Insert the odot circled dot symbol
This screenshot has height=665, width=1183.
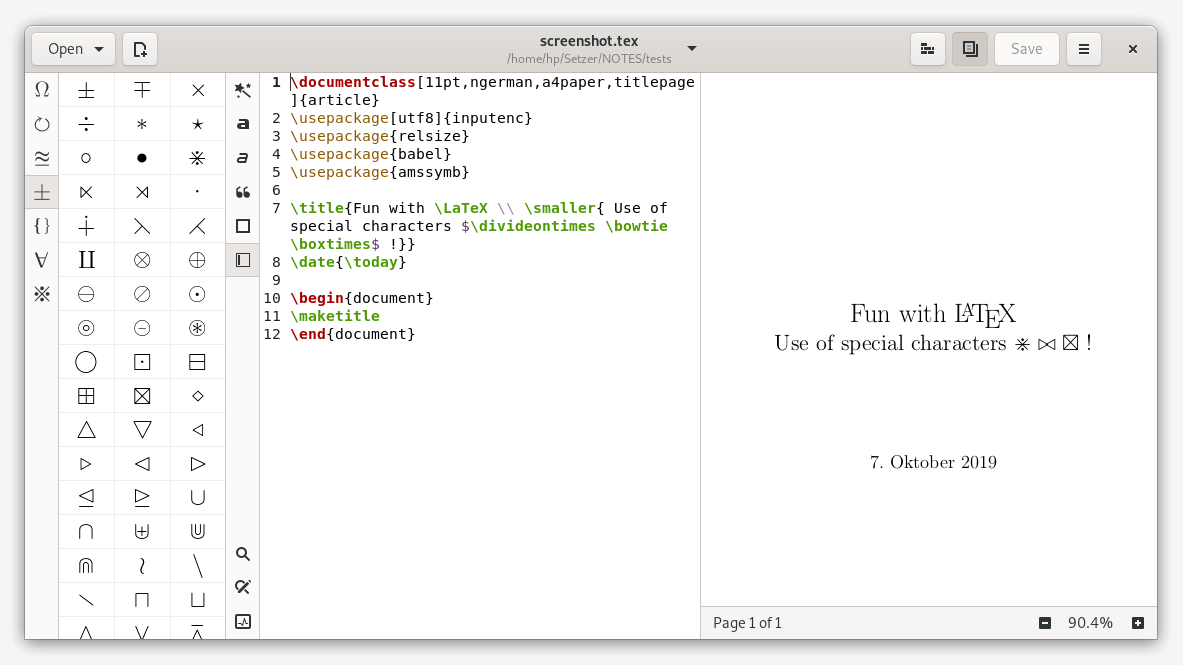(198, 294)
